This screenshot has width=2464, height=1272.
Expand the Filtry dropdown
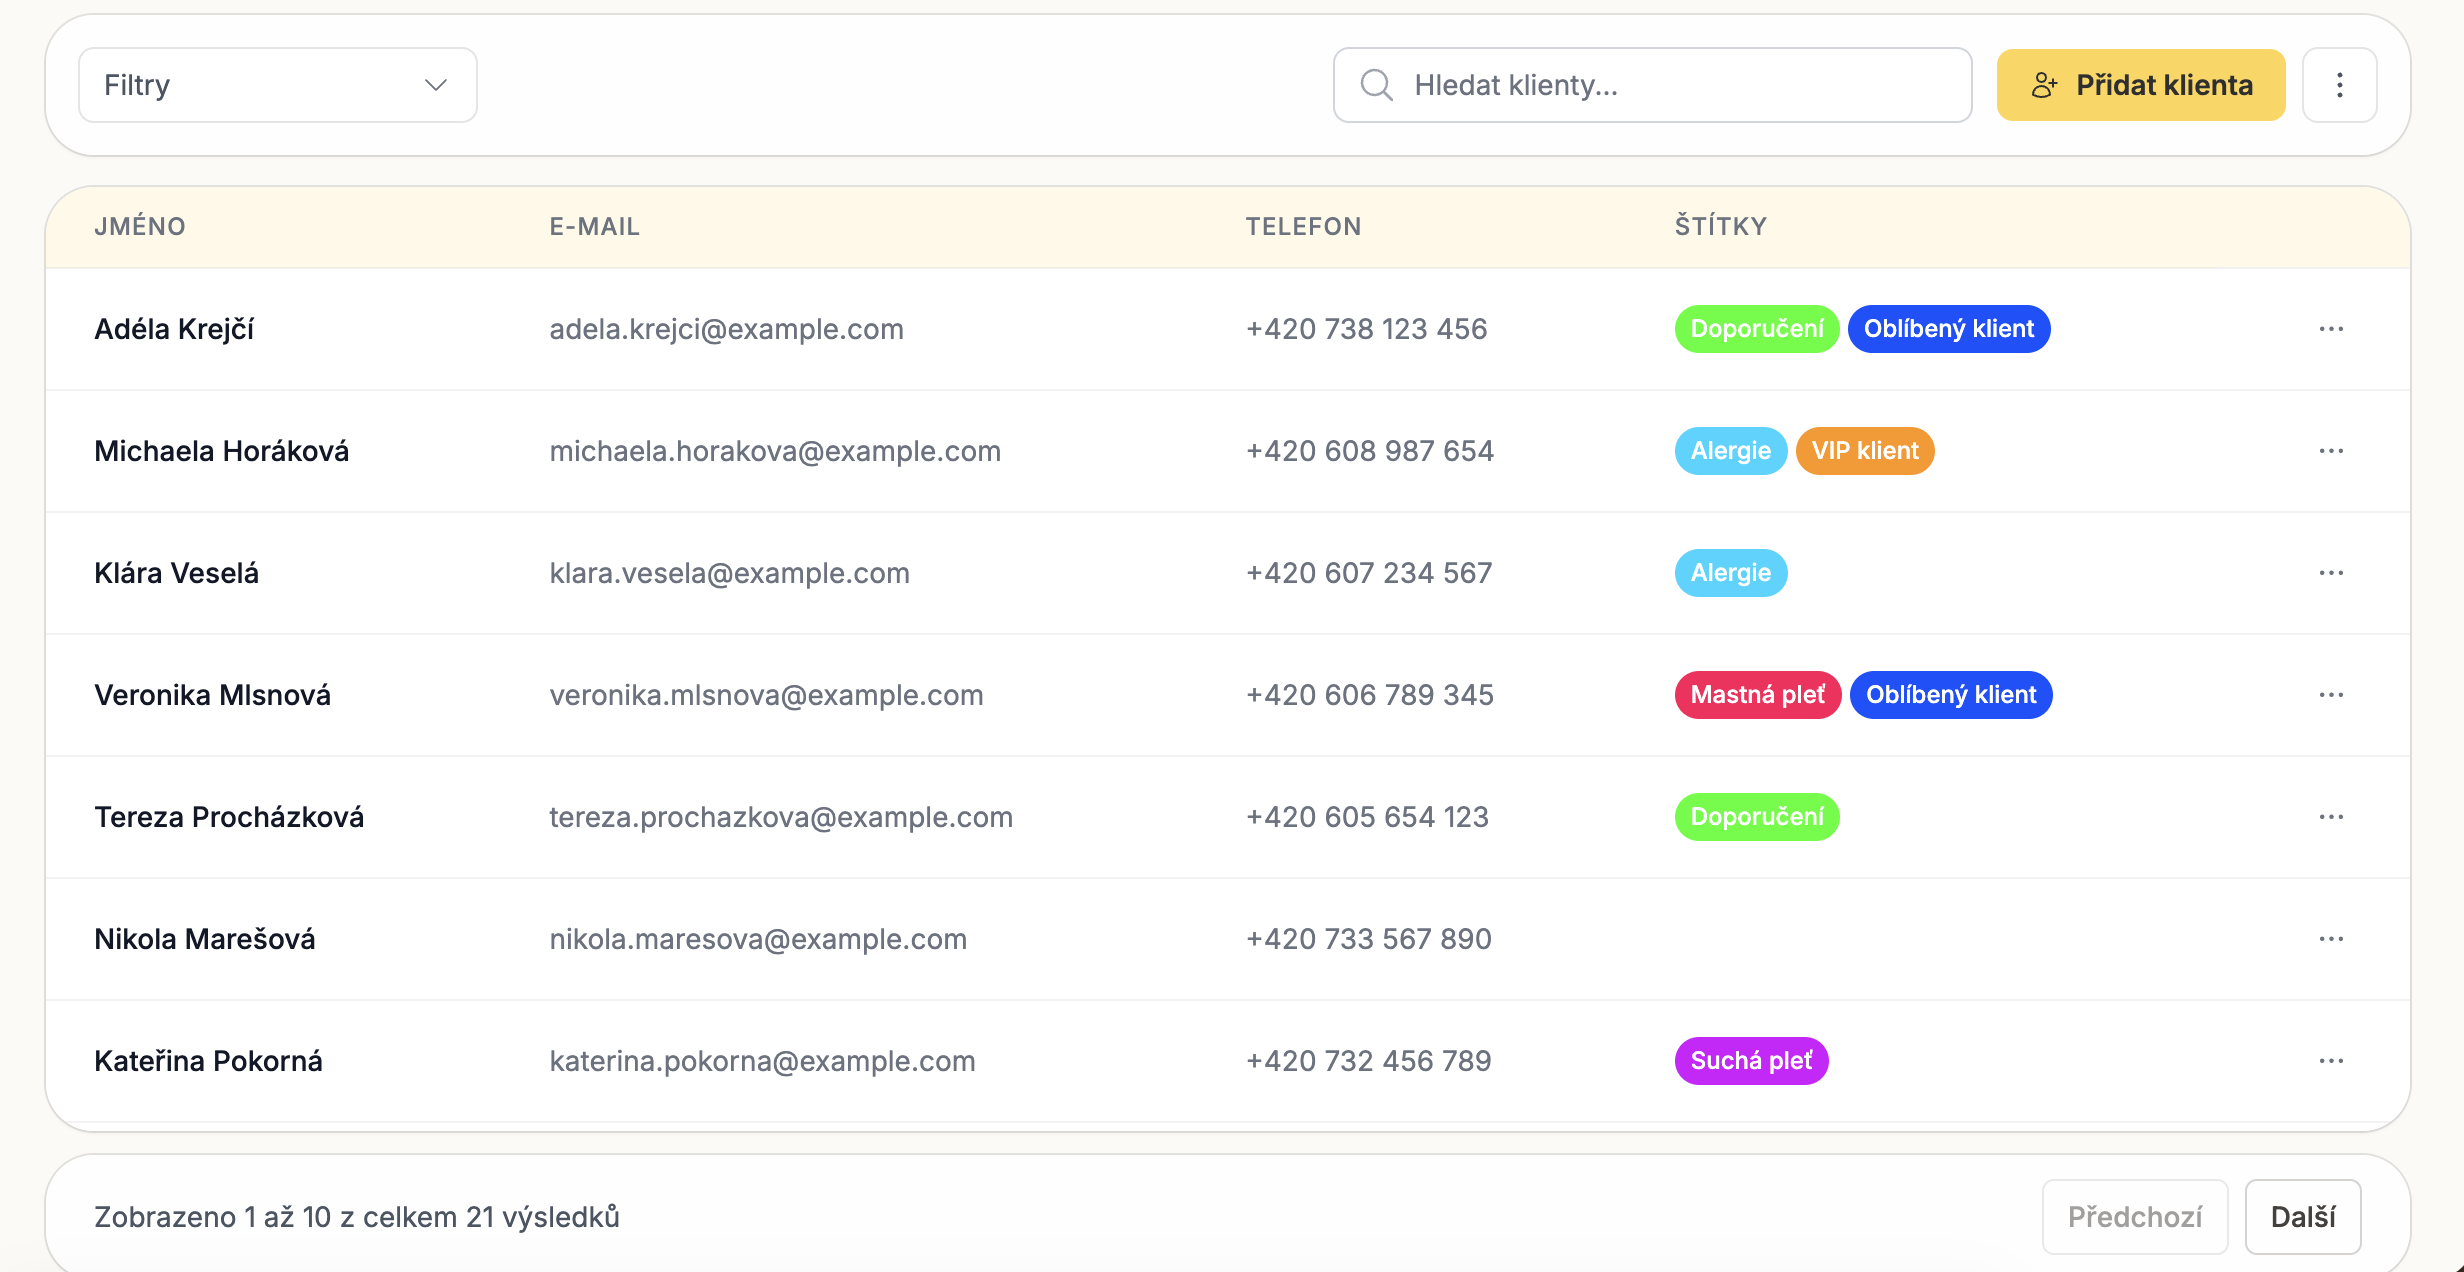pyautogui.click(x=278, y=85)
